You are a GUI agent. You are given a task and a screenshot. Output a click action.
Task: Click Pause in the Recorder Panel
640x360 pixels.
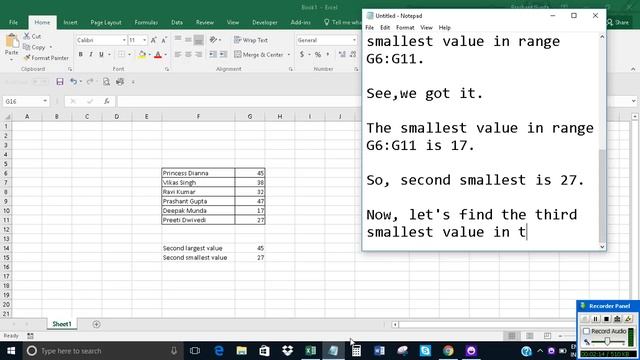pos(595,319)
